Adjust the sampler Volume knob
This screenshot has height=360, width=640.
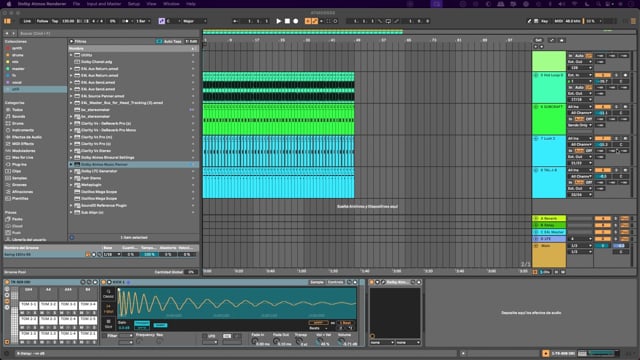342,341
